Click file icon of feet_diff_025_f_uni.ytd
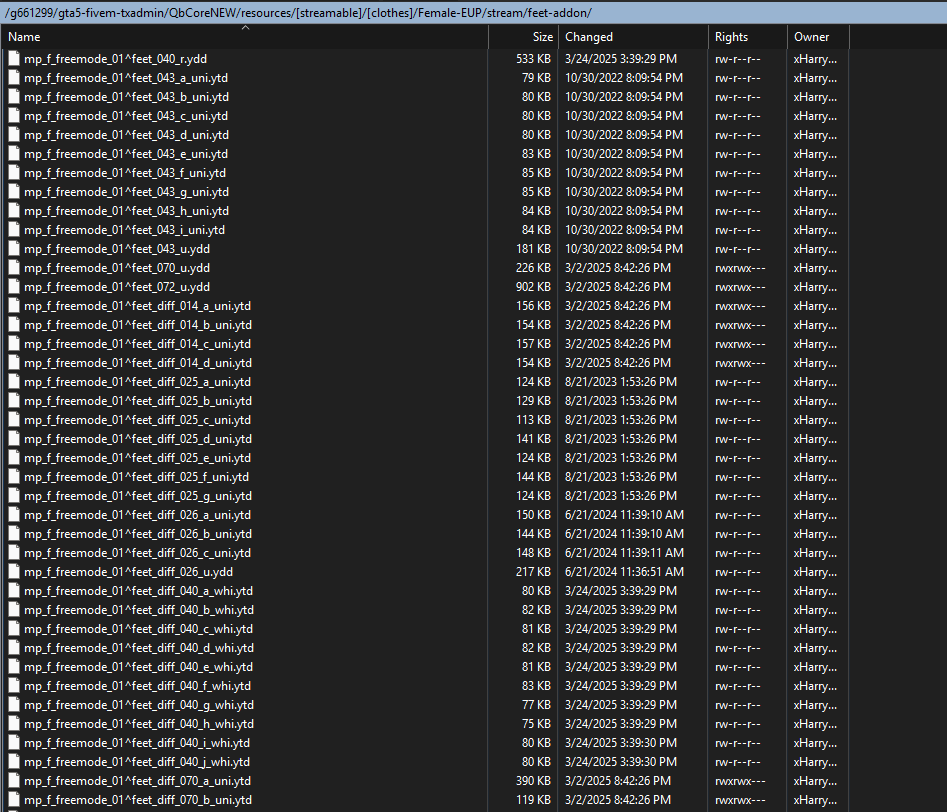947x812 pixels. pos(14,477)
